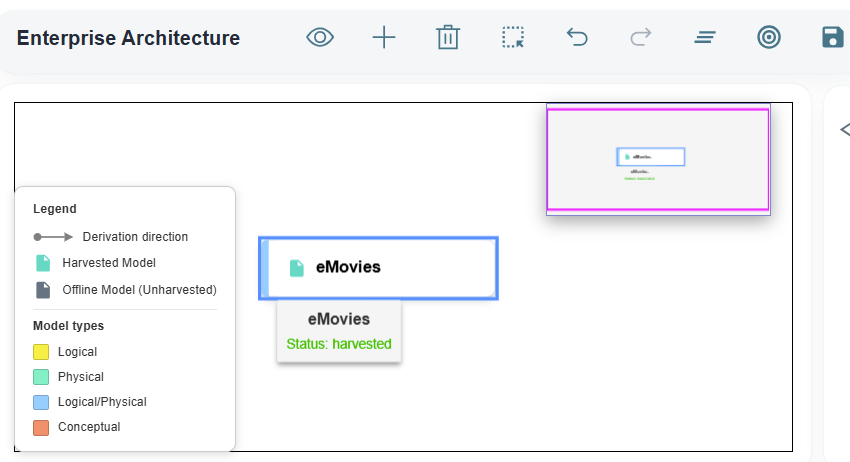Image resolution: width=850 pixels, height=462 pixels.
Task: Click the trash delete icon
Action: point(448,37)
